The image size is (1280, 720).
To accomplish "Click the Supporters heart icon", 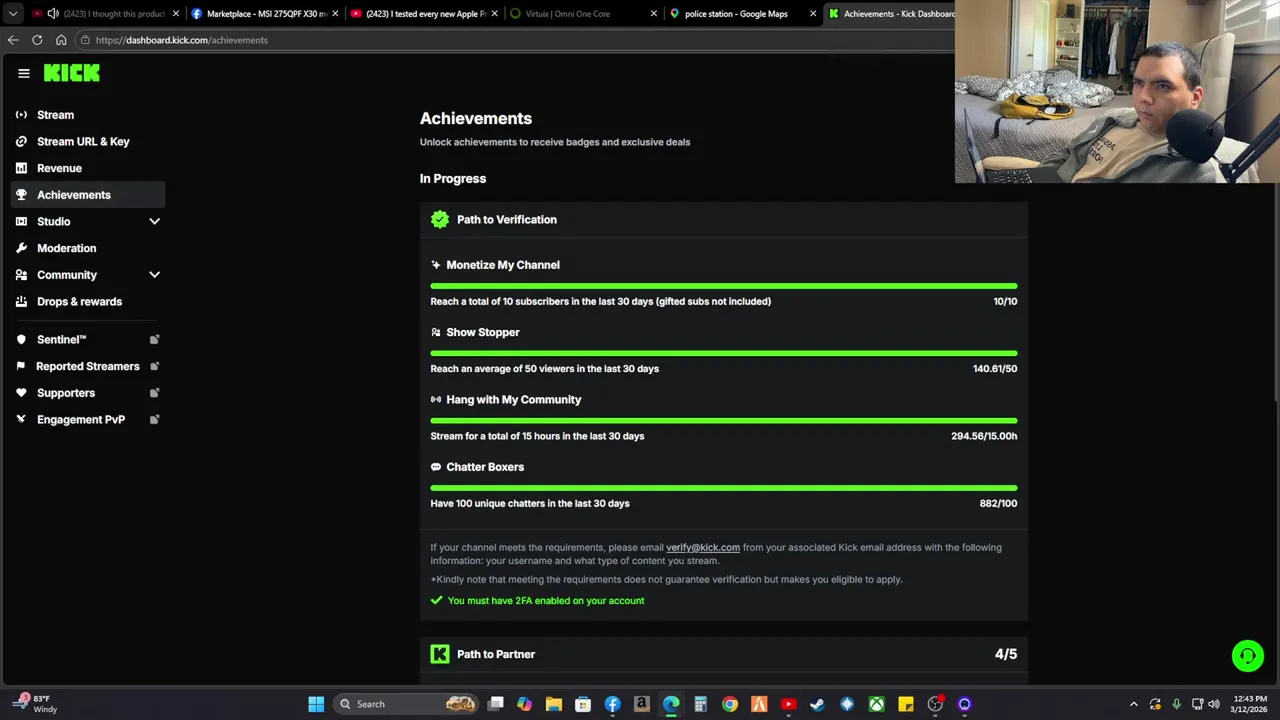I will [x=21, y=393].
